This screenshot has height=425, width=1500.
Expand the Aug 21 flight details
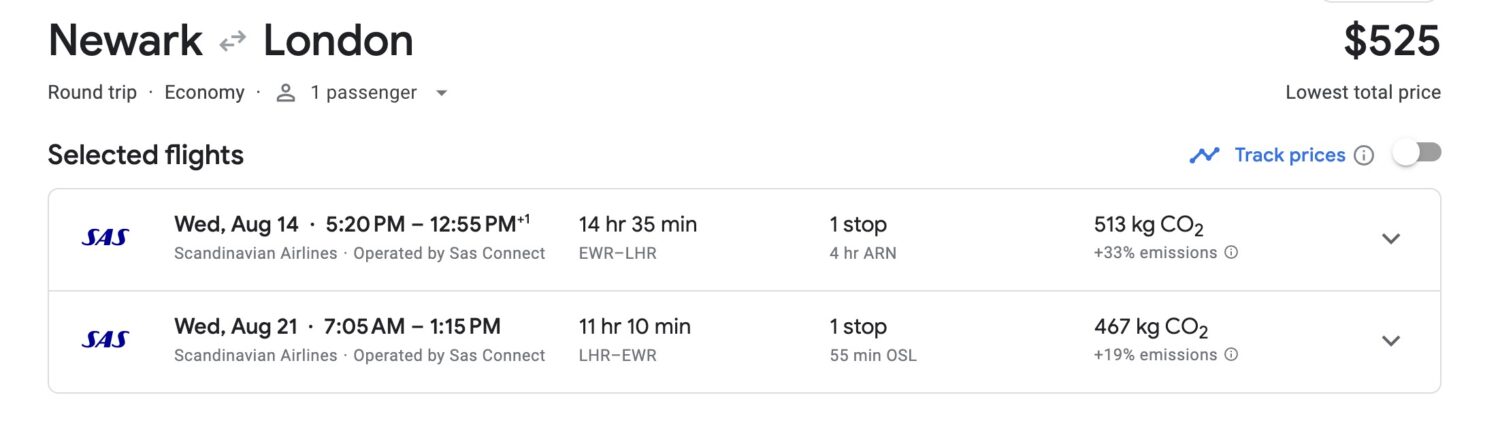tap(1390, 340)
